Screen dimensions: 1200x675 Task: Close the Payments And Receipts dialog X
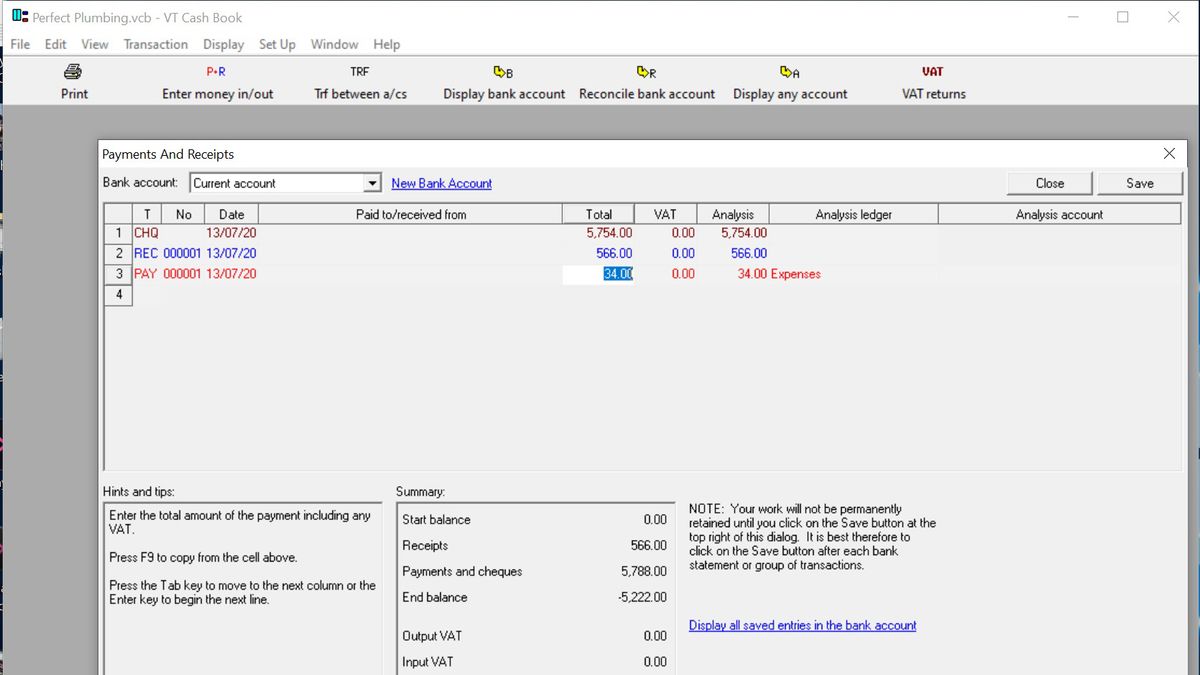point(1169,154)
